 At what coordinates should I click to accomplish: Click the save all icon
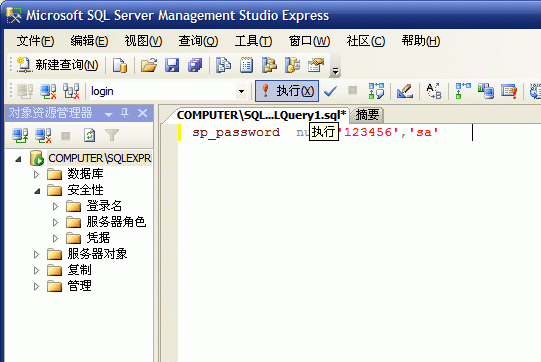(195, 65)
